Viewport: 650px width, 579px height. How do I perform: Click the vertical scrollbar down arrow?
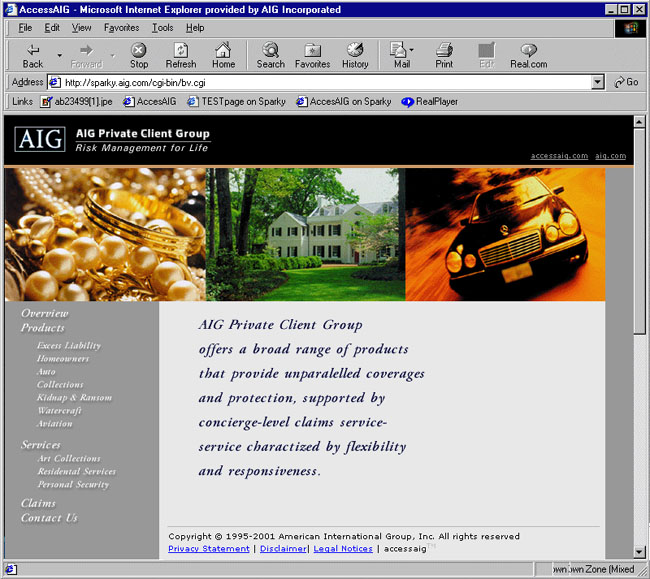coord(640,551)
